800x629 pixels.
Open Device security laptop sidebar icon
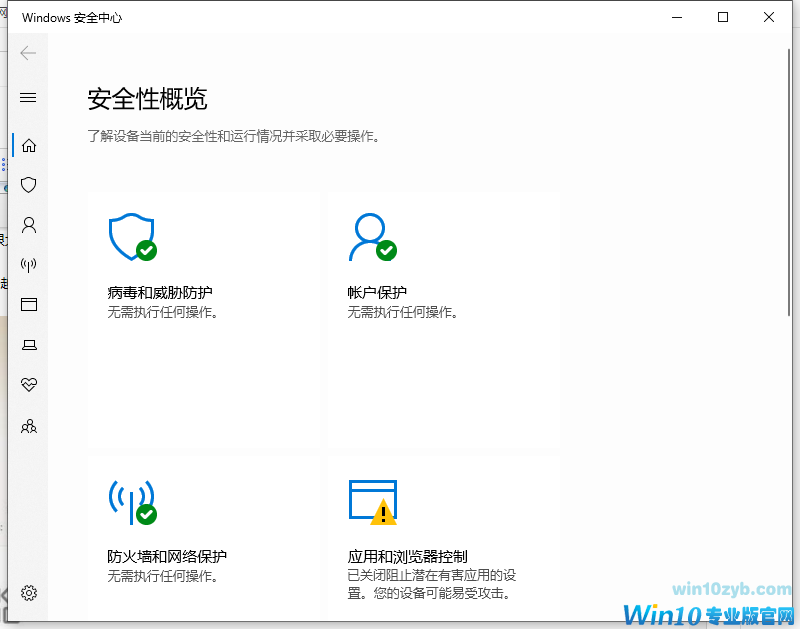click(x=29, y=345)
